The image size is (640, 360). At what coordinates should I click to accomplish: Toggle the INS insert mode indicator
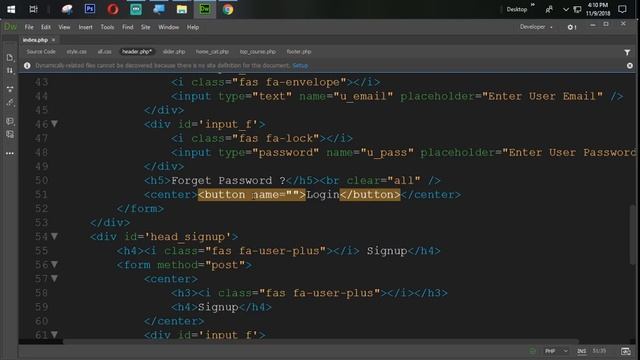coord(582,351)
